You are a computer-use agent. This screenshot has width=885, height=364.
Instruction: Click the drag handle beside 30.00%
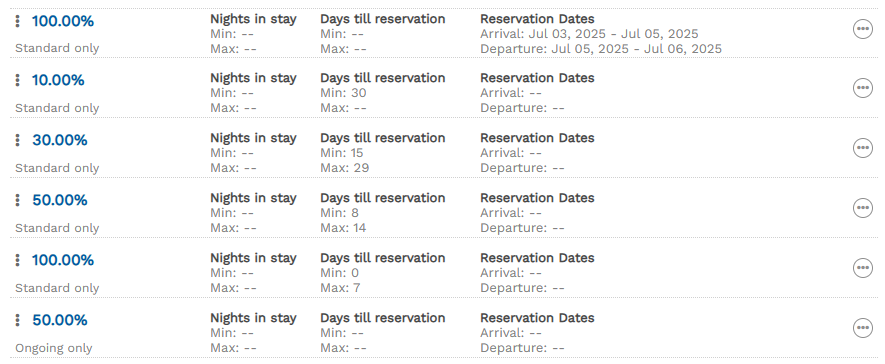(x=17, y=140)
